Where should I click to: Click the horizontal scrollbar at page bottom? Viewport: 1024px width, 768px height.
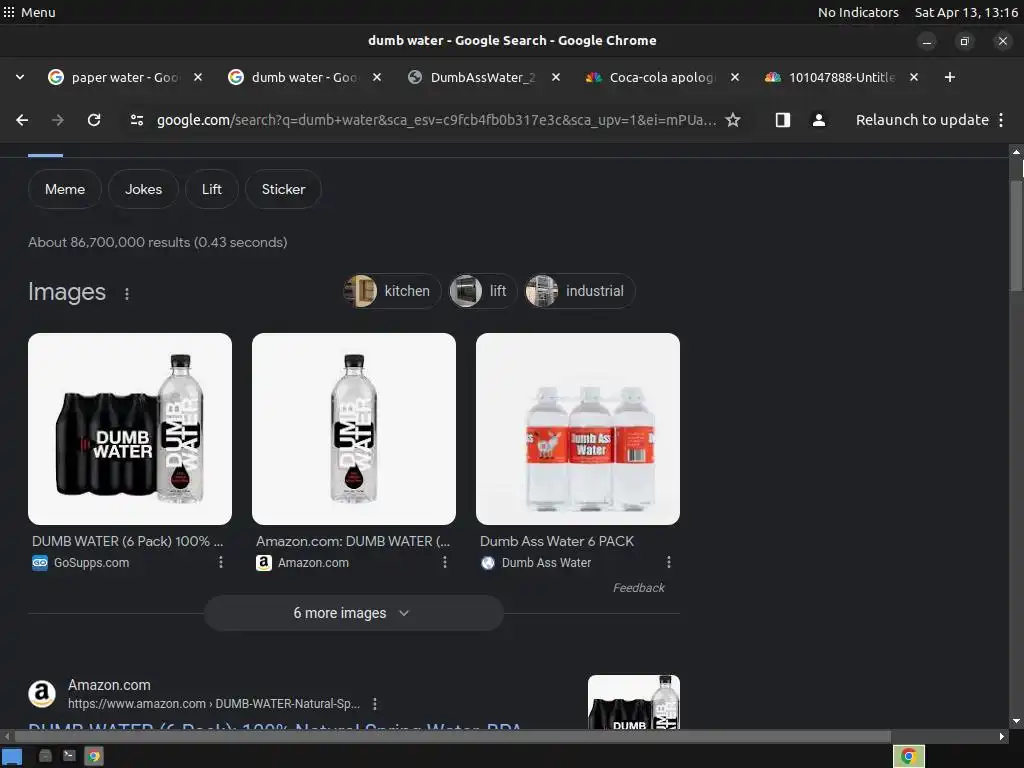point(453,736)
